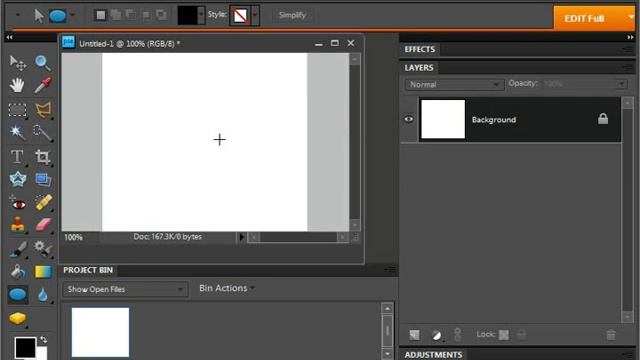Select the Ellipse shape tool in toolbox
Image resolution: width=640 pixels, height=360 pixels.
18,295
